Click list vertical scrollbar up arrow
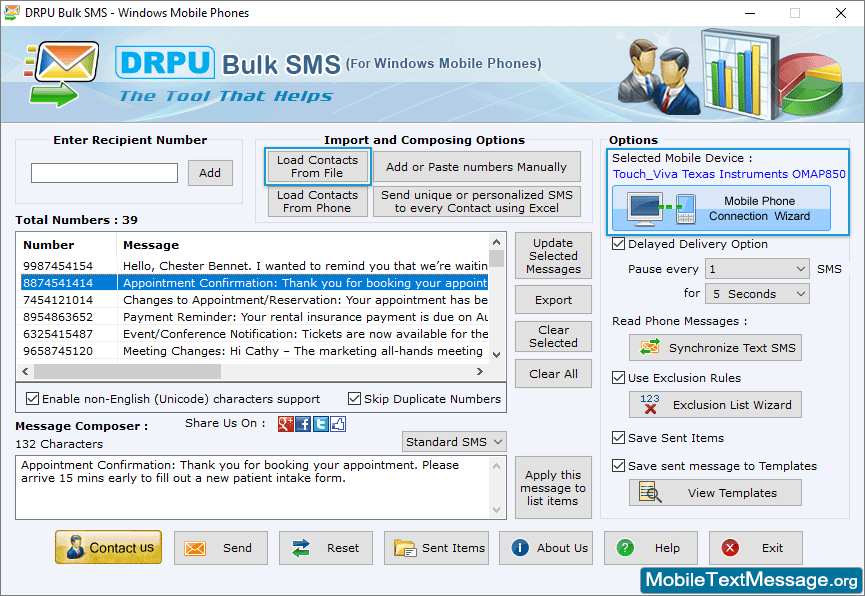 point(496,242)
